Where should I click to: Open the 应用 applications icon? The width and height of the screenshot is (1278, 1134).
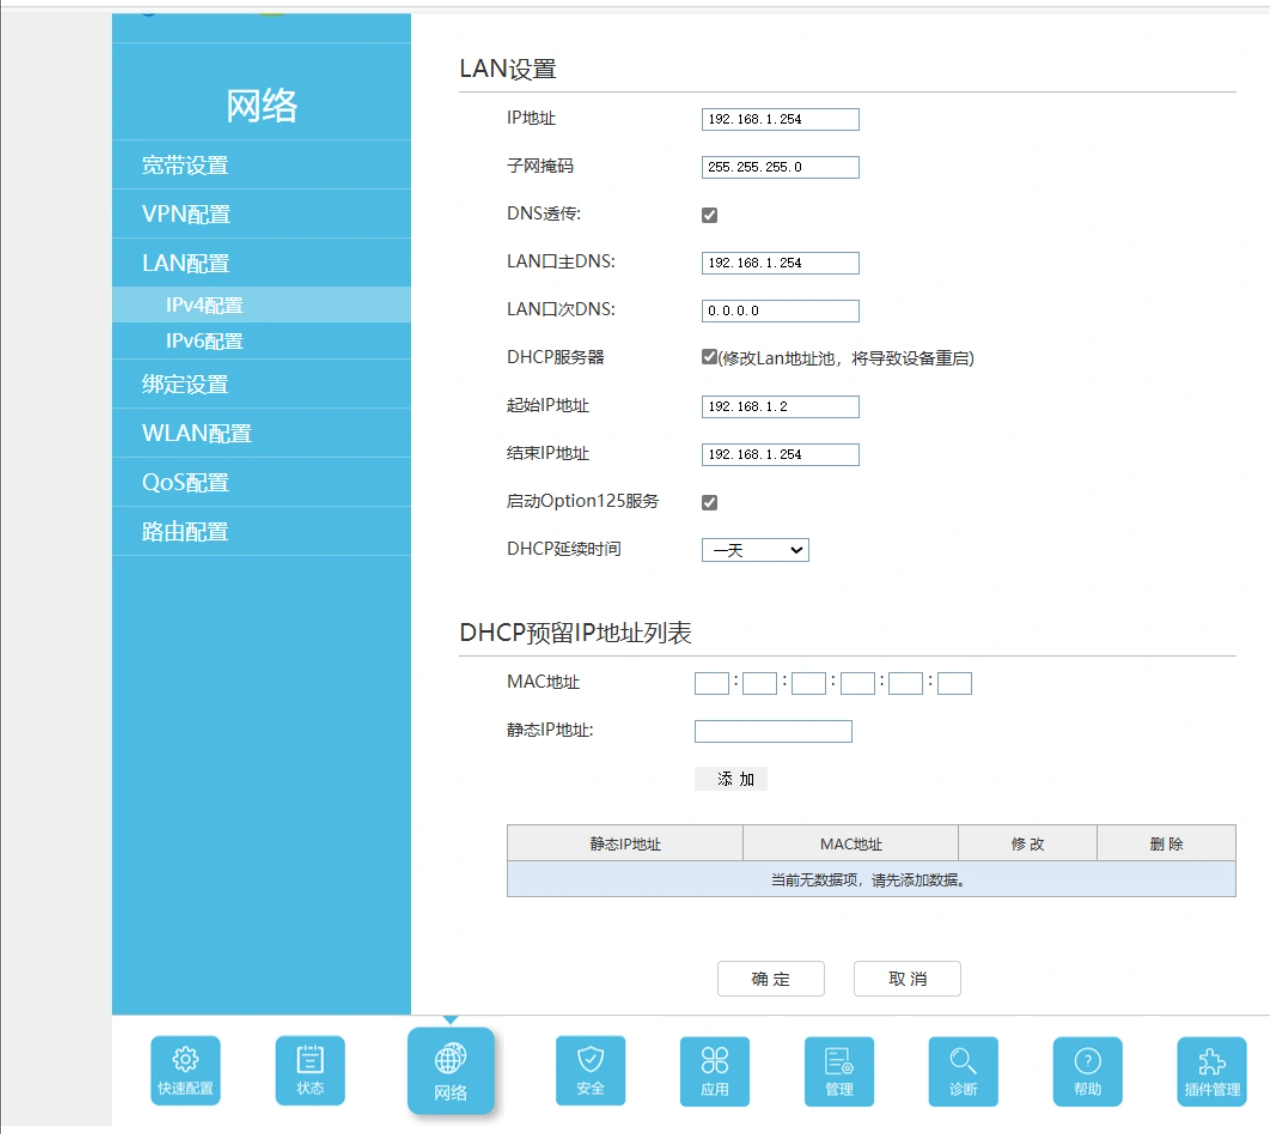[714, 1070]
